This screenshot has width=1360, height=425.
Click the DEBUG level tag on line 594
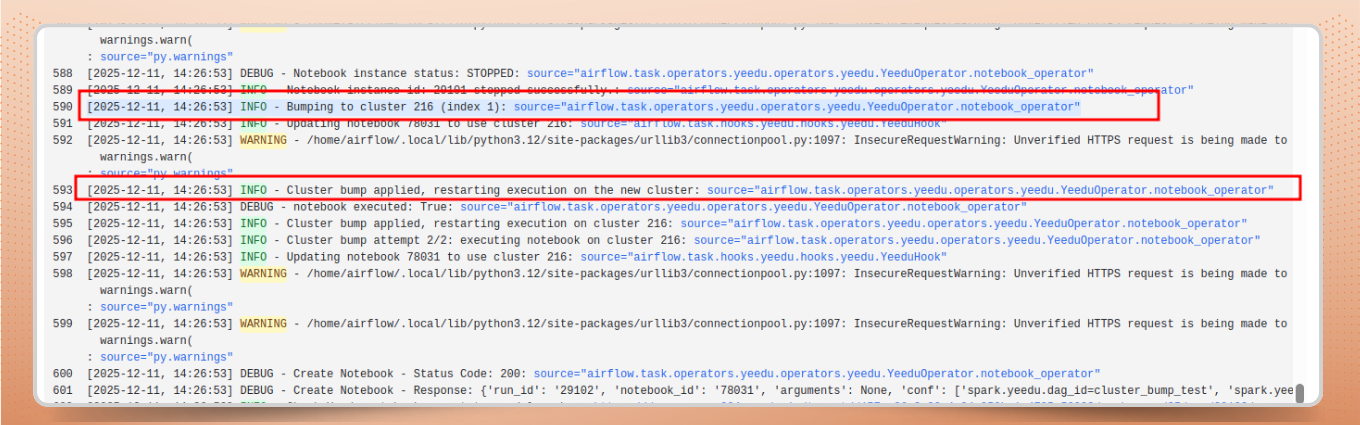(x=256, y=207)
